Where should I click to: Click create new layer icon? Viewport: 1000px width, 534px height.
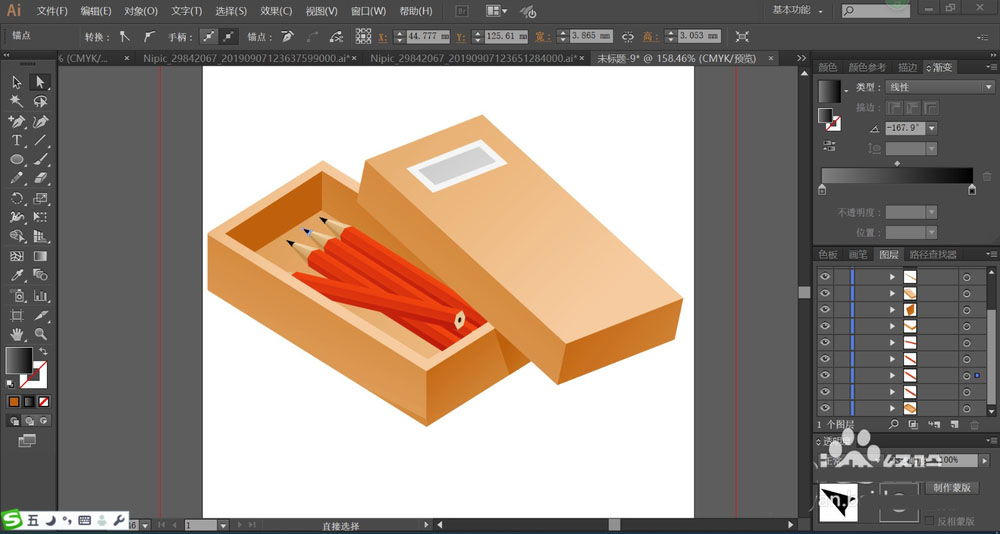[x=955, y=424]
